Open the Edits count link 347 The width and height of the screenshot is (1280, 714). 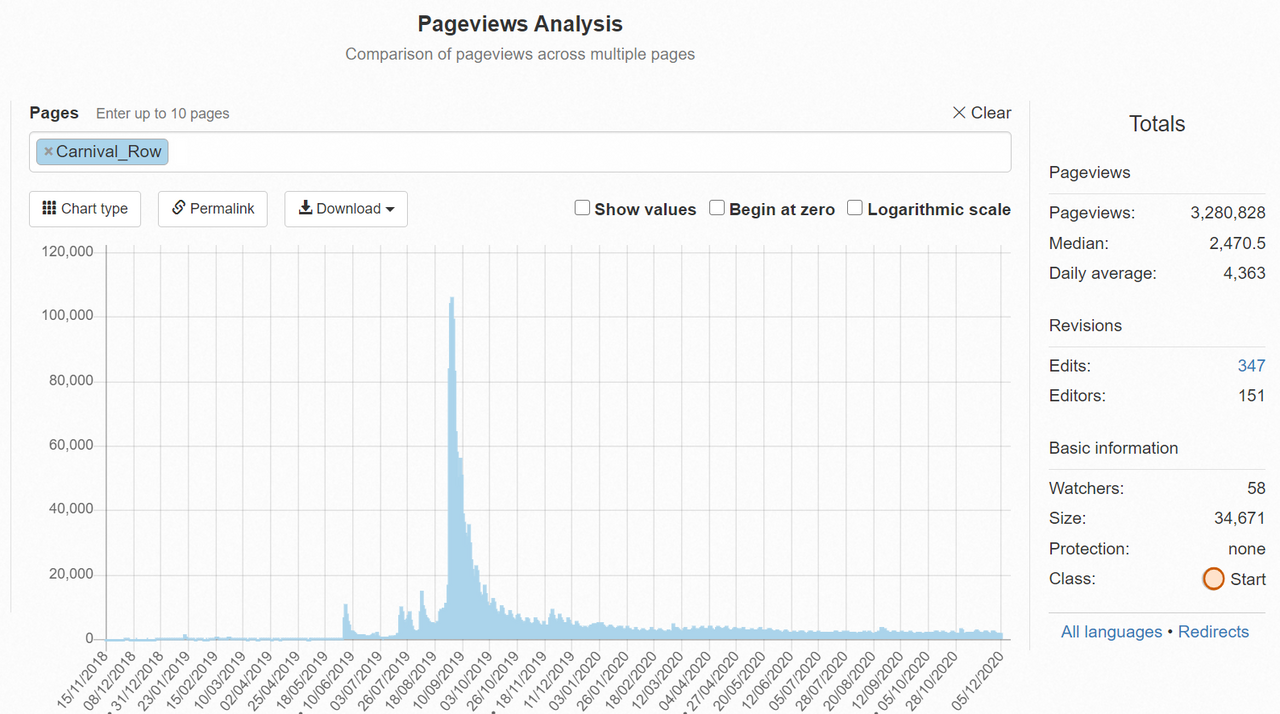point(1251,366)
